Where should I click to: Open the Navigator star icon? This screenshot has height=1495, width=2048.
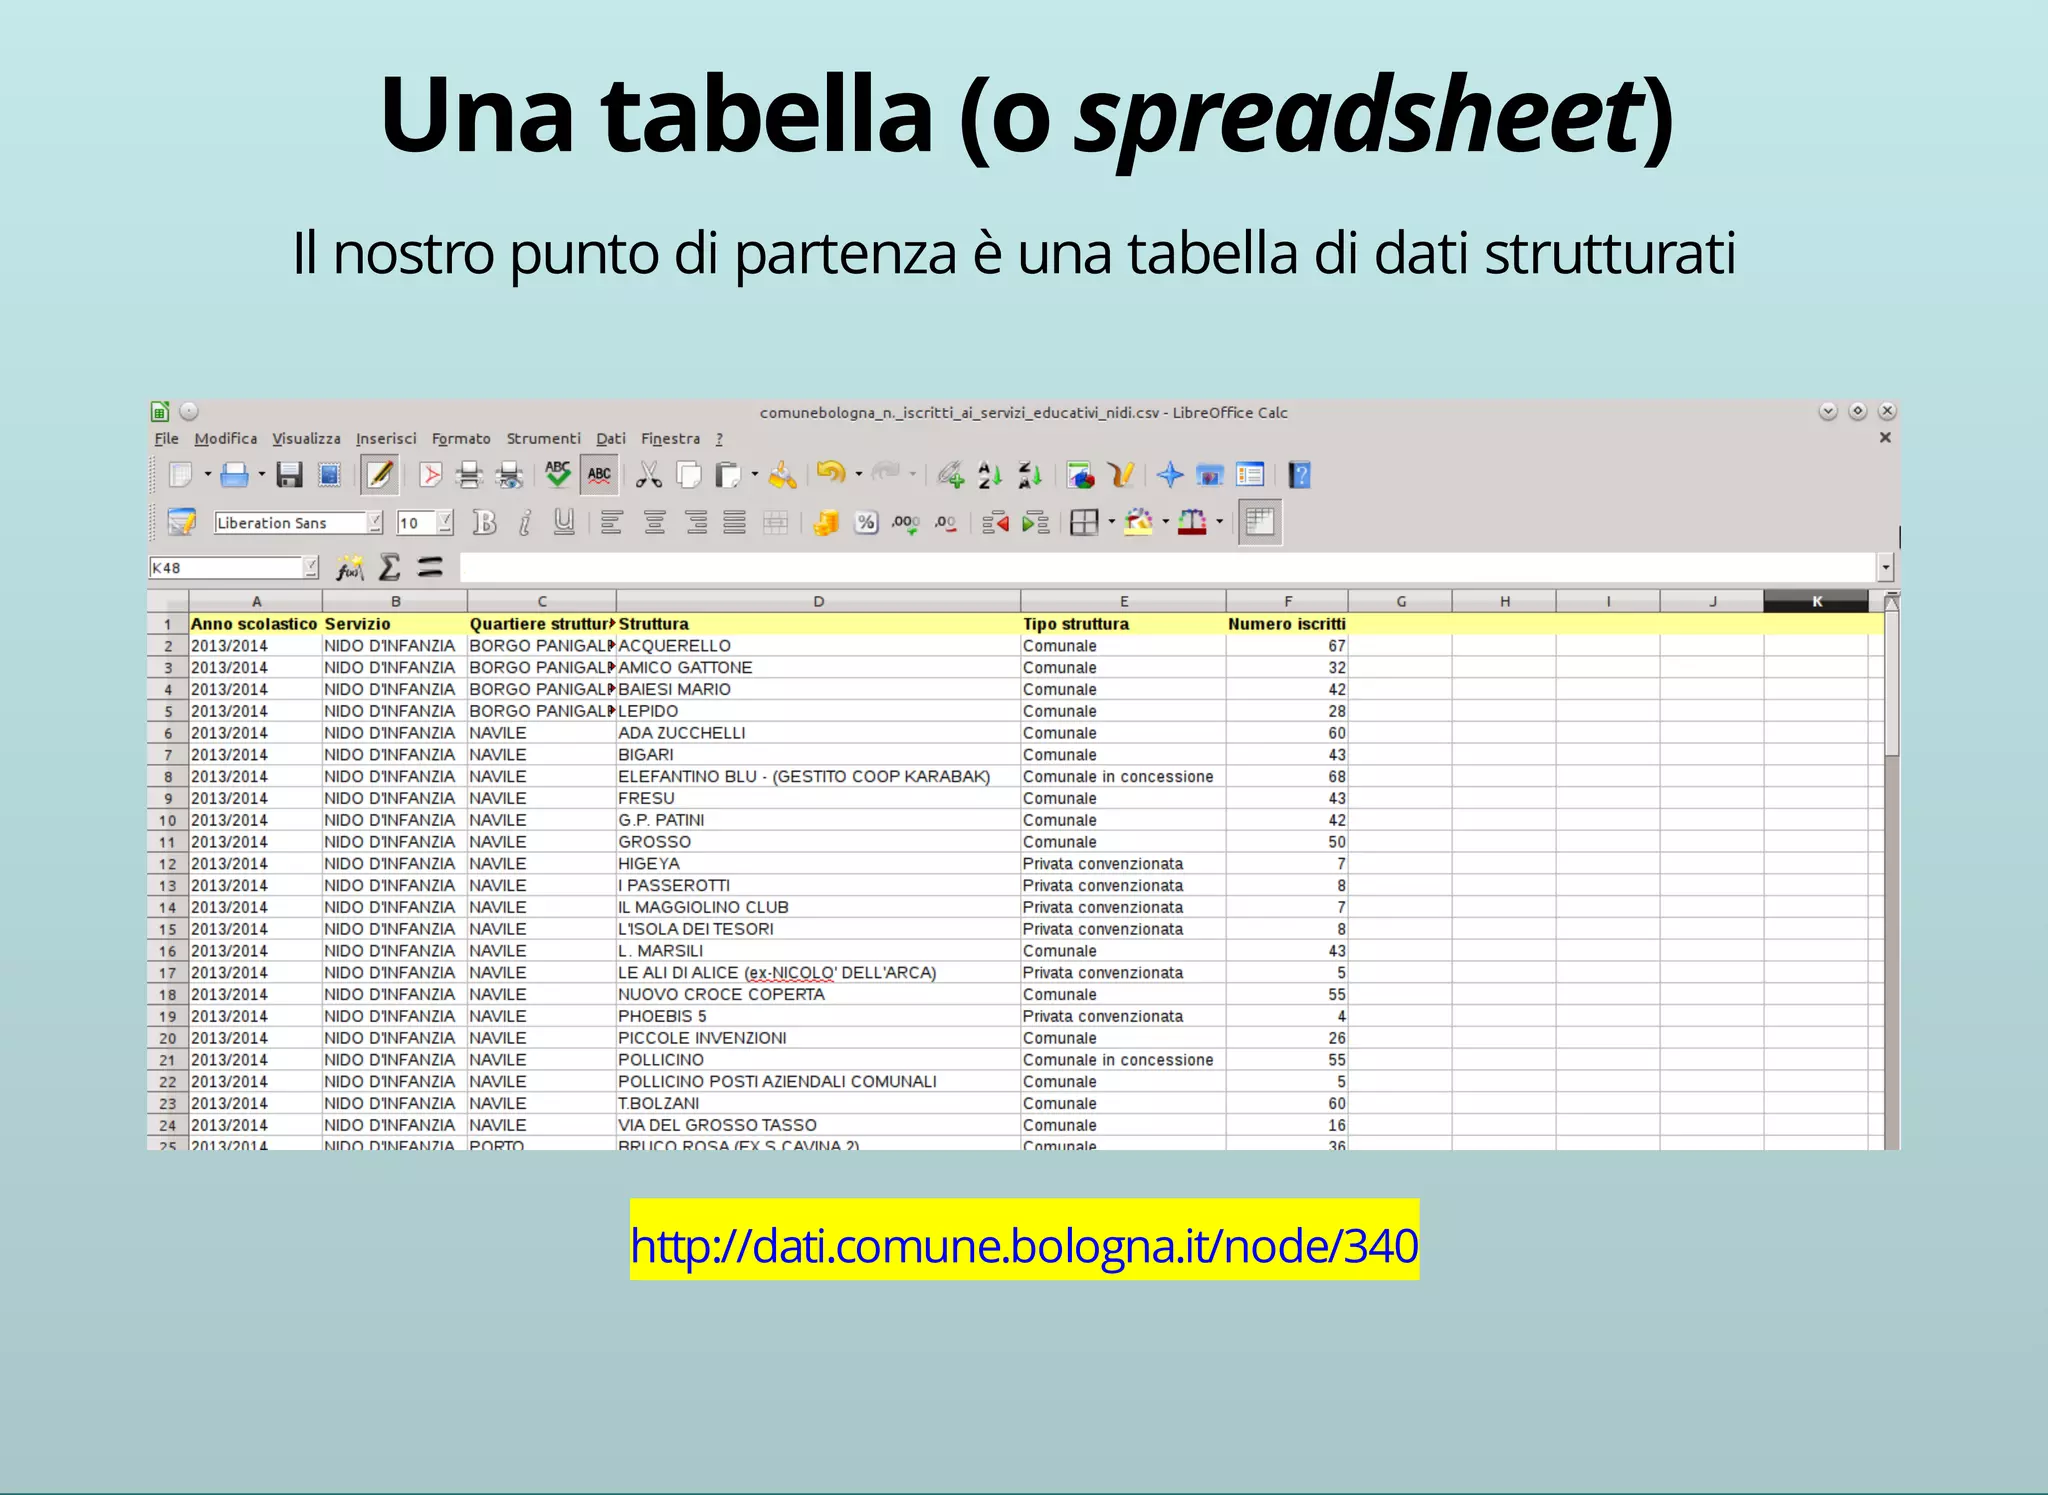(1170, 475)
